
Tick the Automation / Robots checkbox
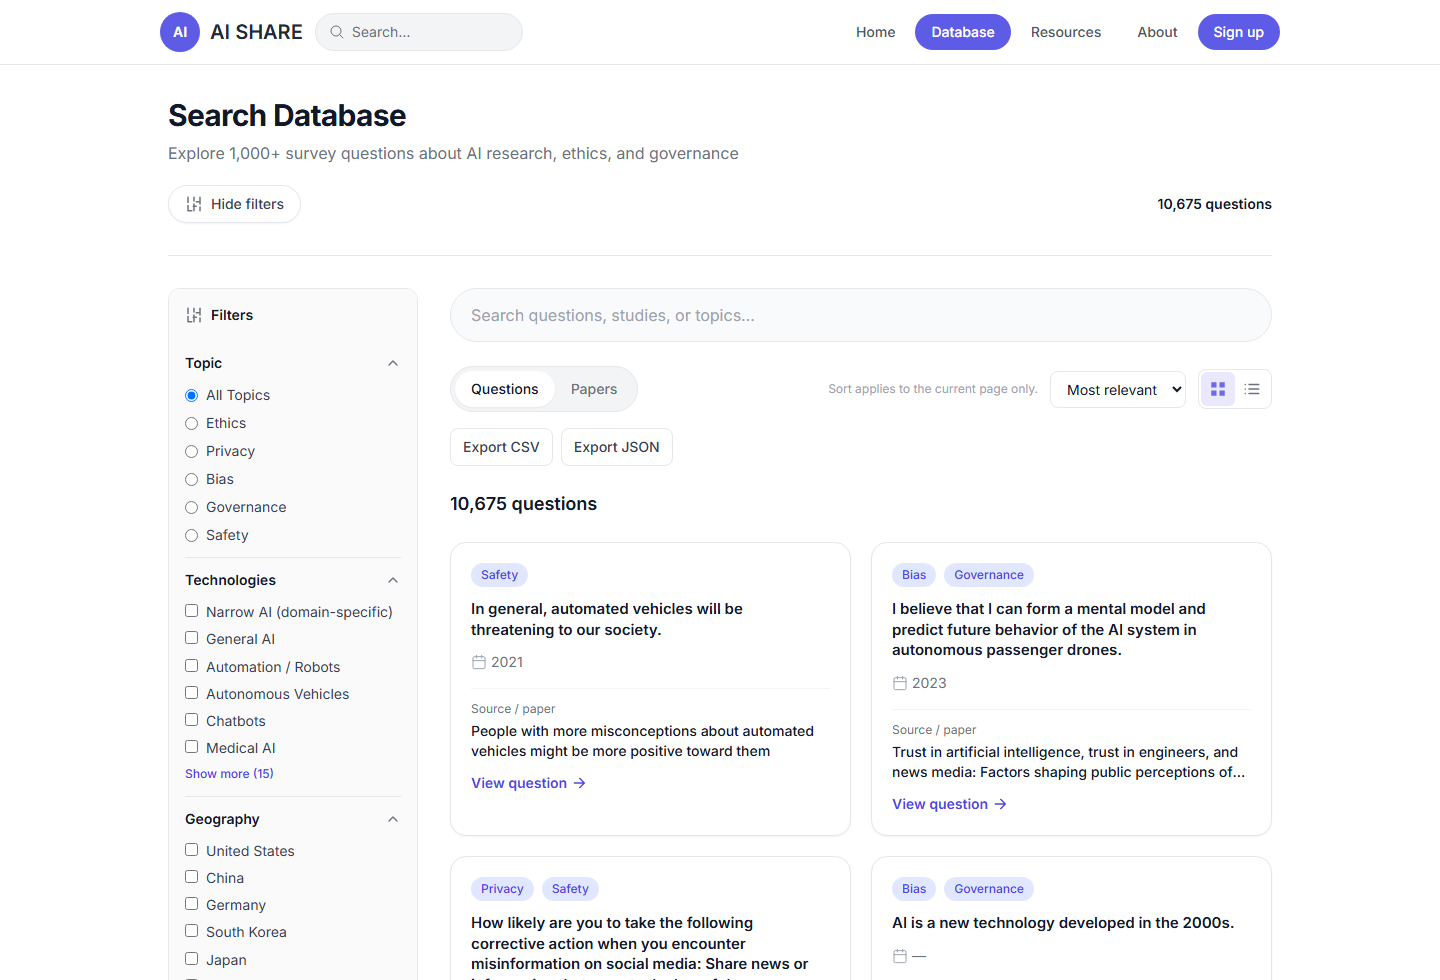192,666
